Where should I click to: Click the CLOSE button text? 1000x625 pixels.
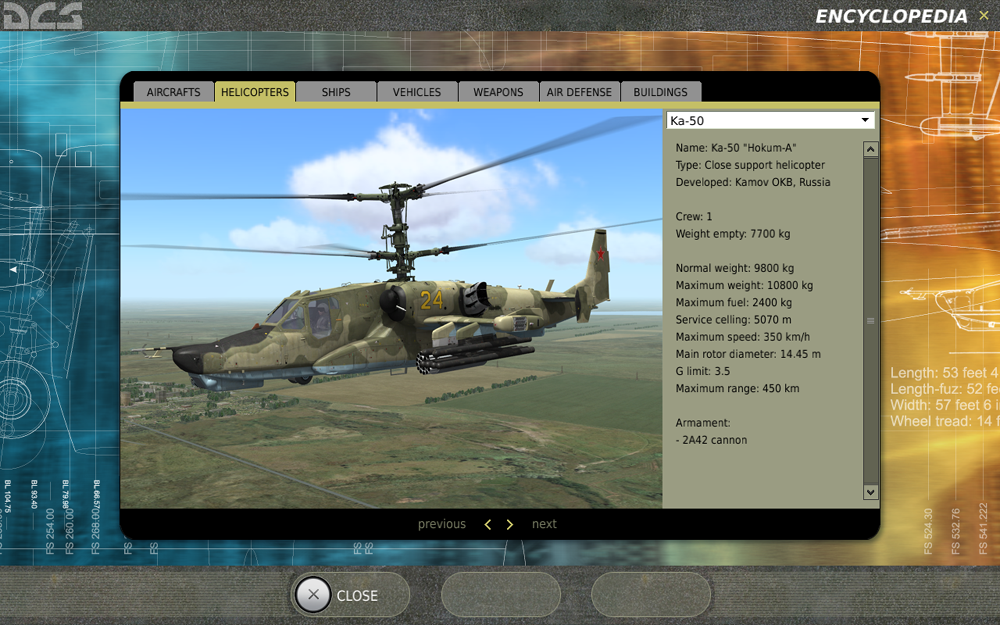[357, 596]
